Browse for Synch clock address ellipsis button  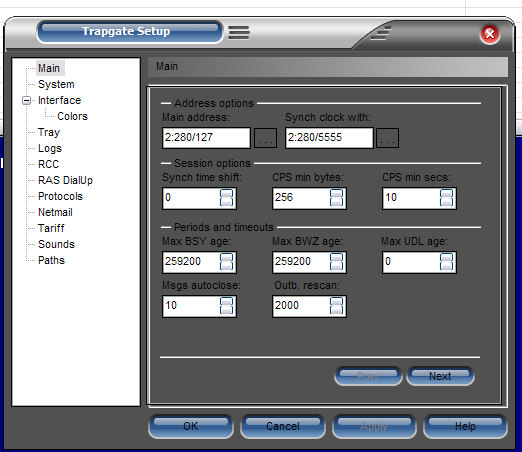pyautogui.click(x=387, y=138)
